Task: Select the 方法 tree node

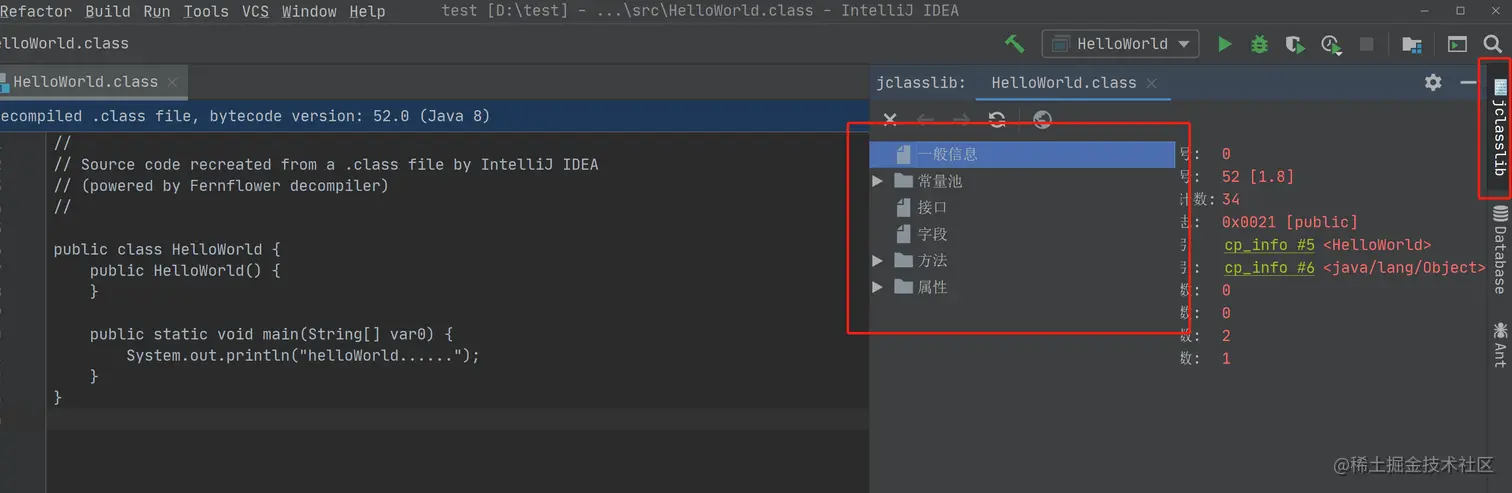Action: coord(931,260)
